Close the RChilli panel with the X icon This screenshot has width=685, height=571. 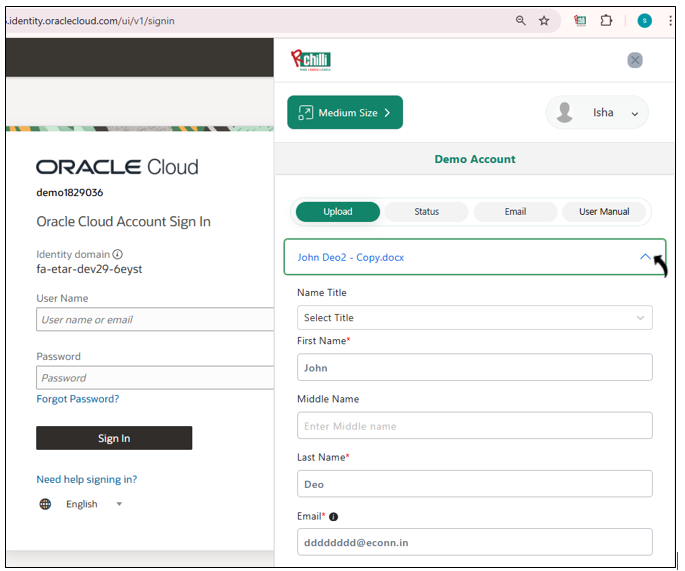(x=634, y=60)
